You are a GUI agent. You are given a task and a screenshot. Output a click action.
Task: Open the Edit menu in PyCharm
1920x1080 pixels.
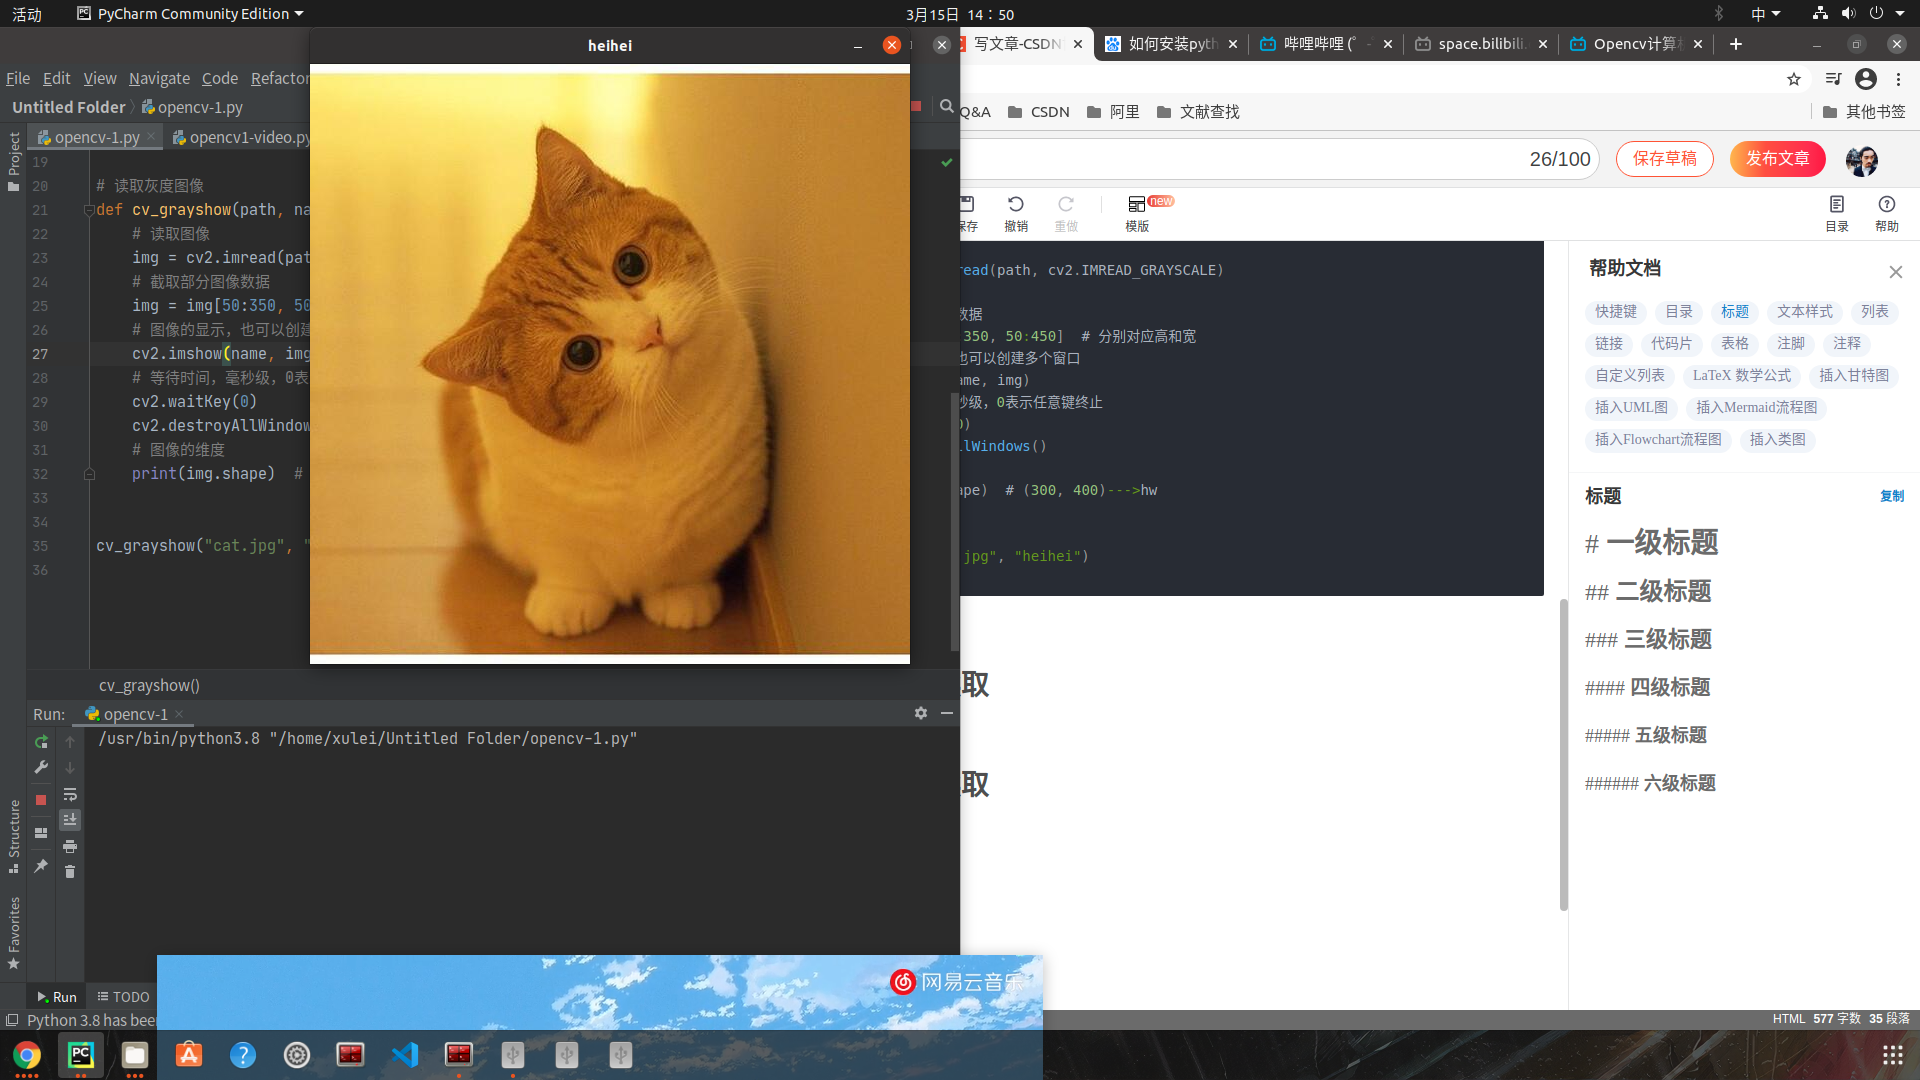pyautogui.click(x=56, y=78)
